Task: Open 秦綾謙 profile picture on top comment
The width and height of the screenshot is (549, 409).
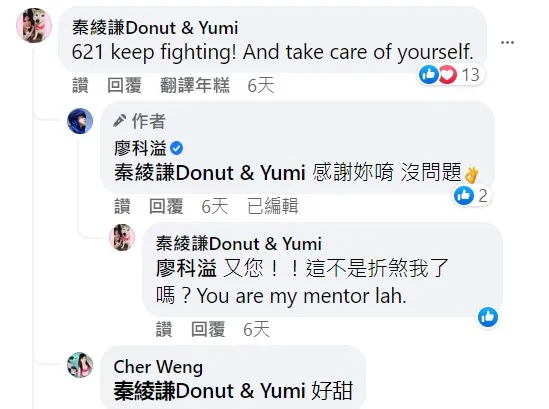Action: [x=34, y=26]
